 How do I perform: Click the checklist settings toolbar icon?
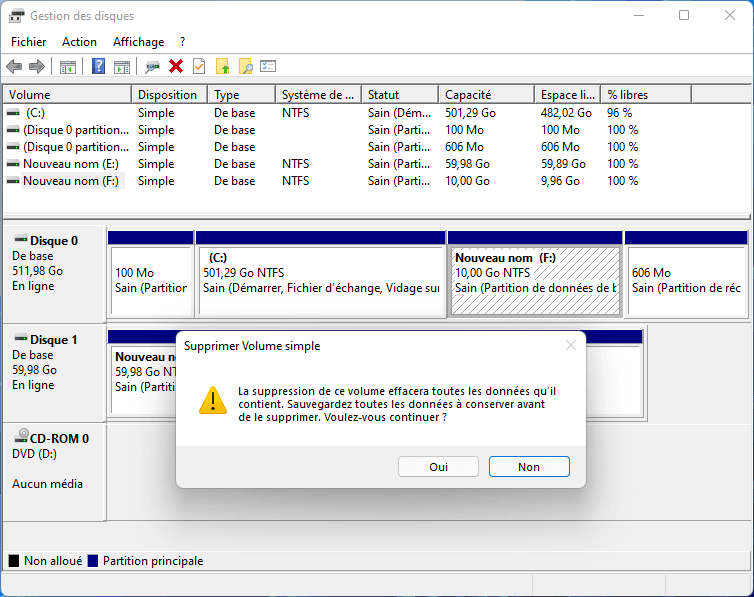coord(268,66)
